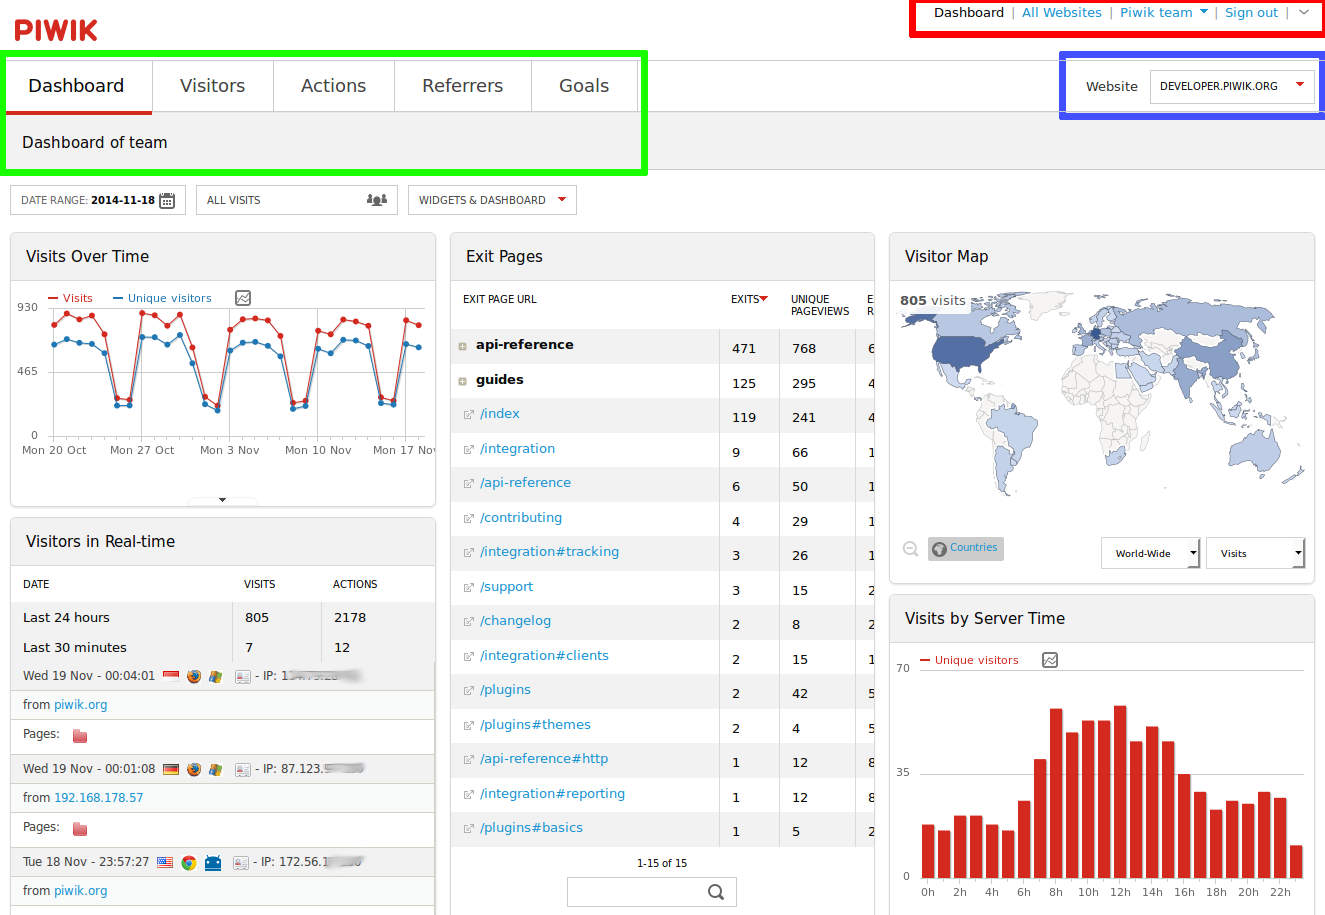Click the segment visitors icon in All Visits
Image resolution: width=1325 pixels, height=915 pixels.
377,200
